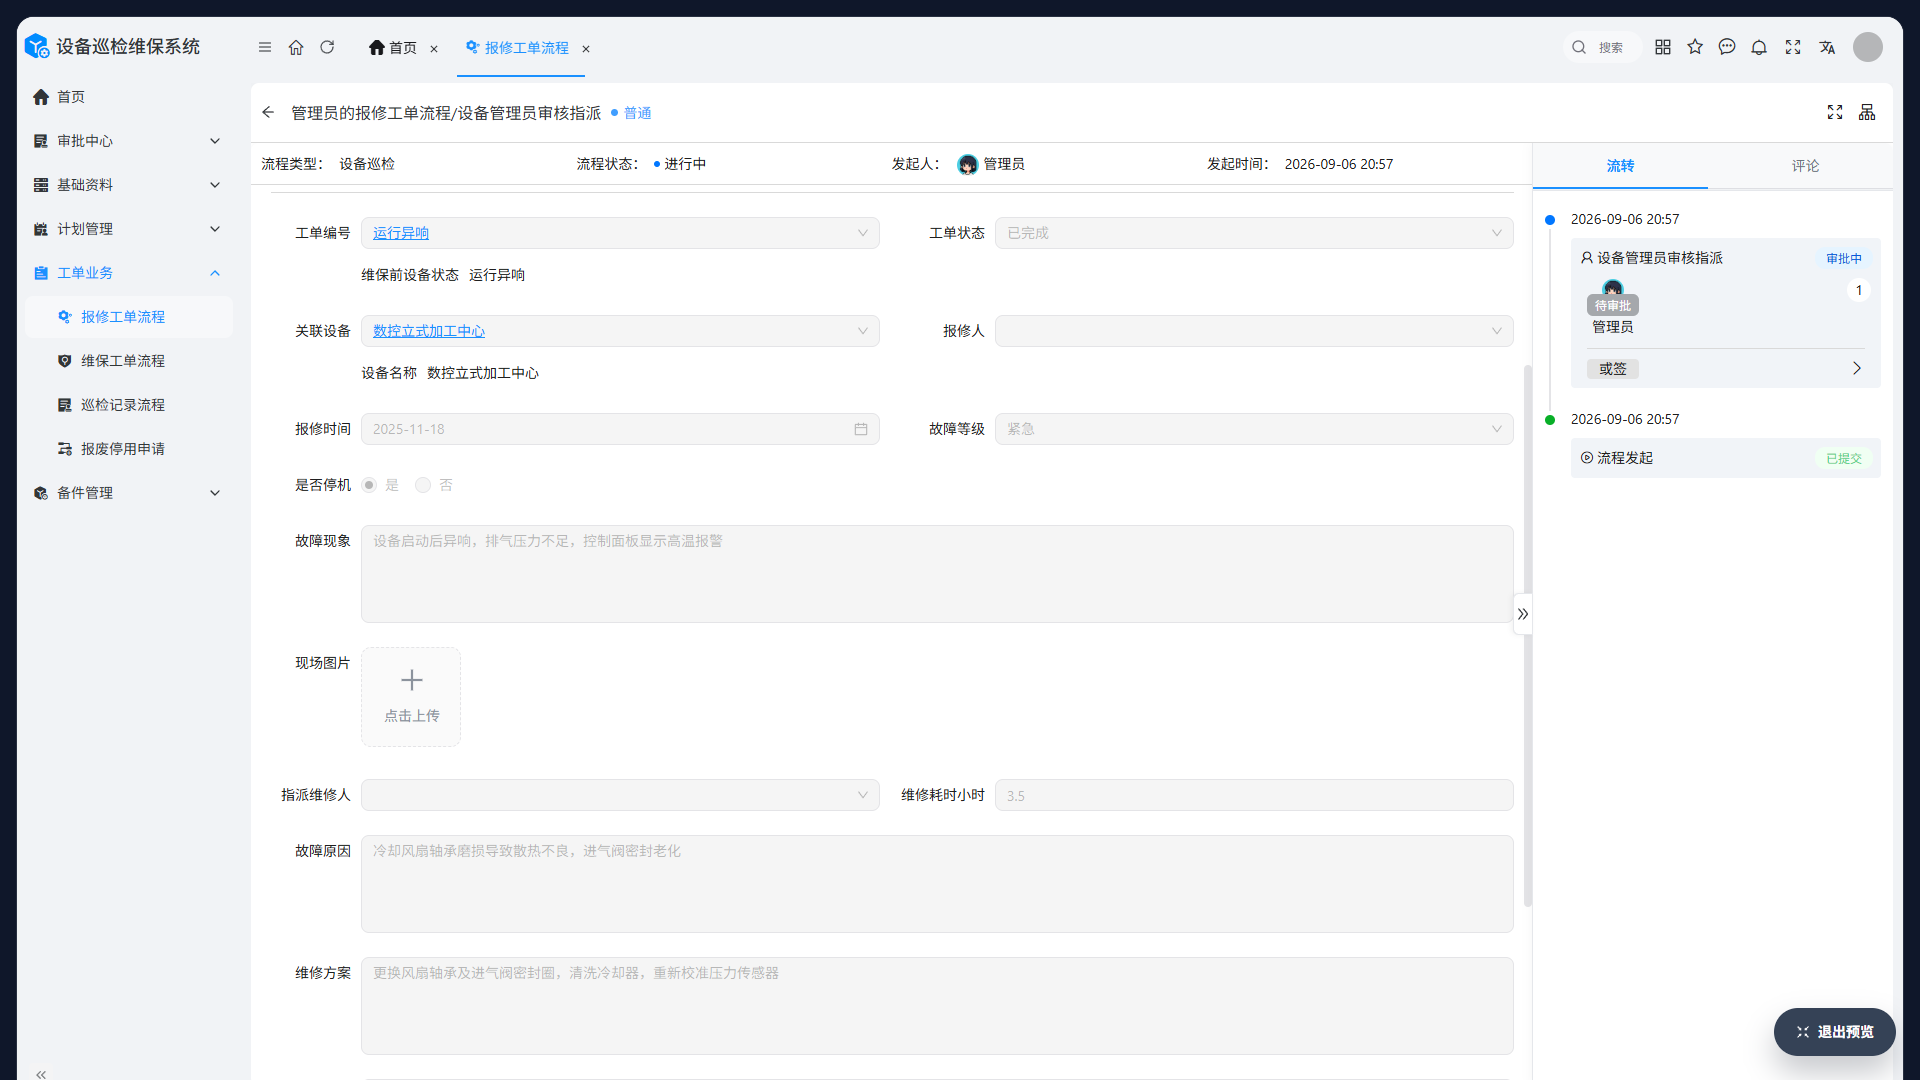Image resolution: width=1920 pixels, height=1080 pixels.
Task: Go back with the left arrow icon
Action: [268, 113]
